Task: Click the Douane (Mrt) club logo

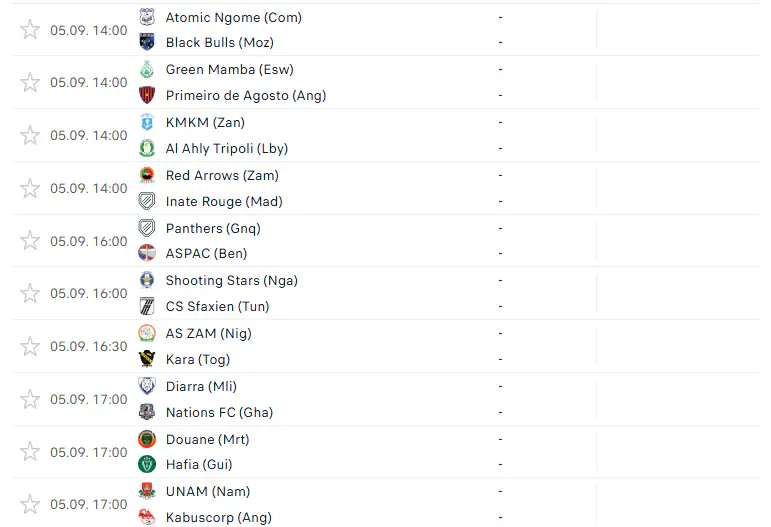Action: tap(147, 439)
